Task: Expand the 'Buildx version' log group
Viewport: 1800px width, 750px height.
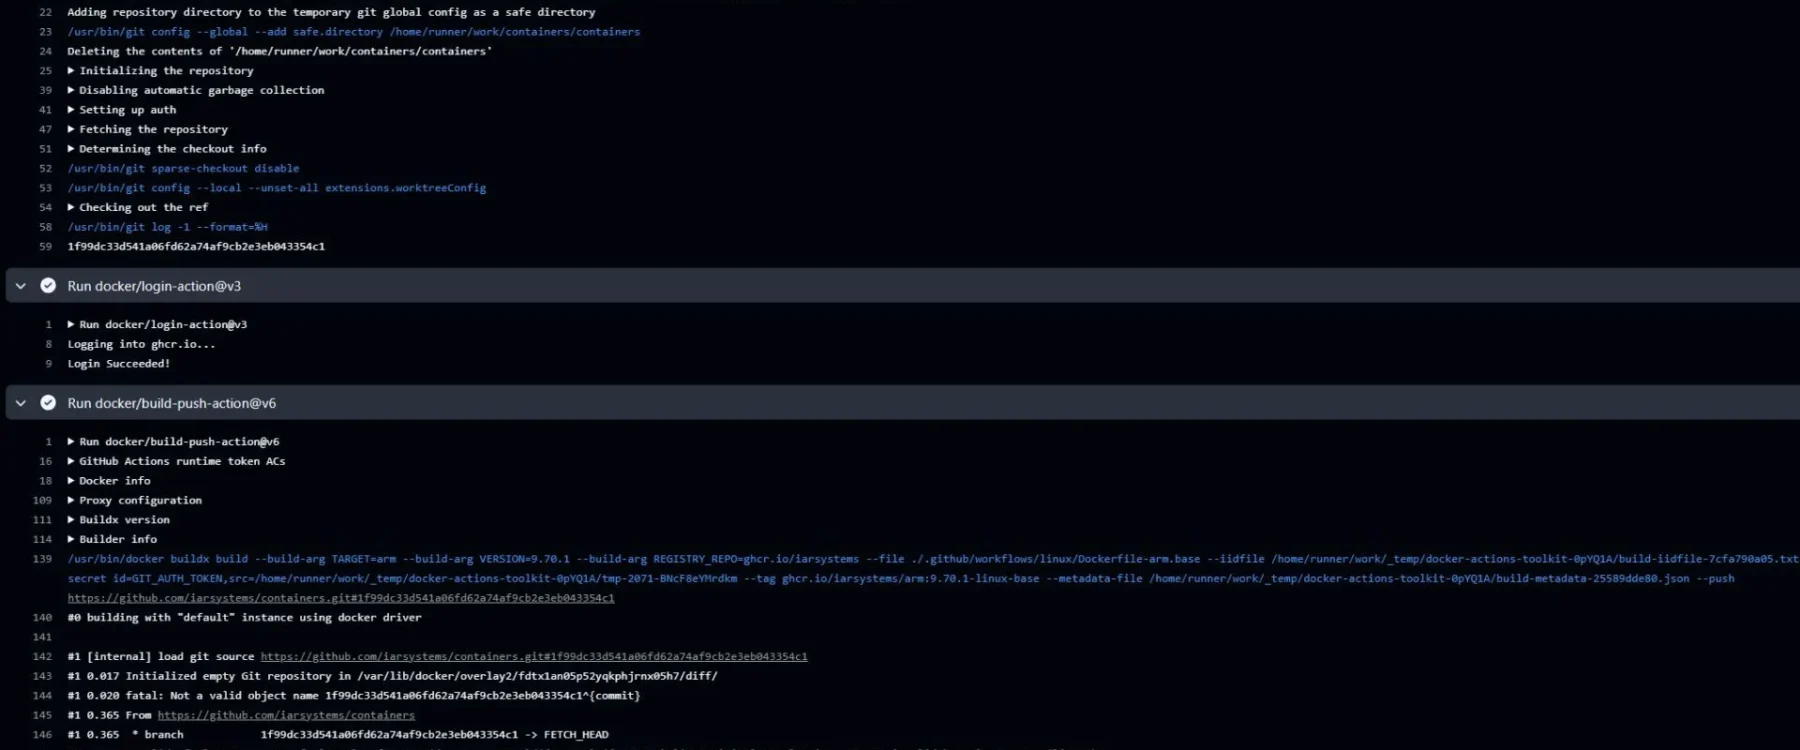Action: pyautogui.click(x=71, y=520)
